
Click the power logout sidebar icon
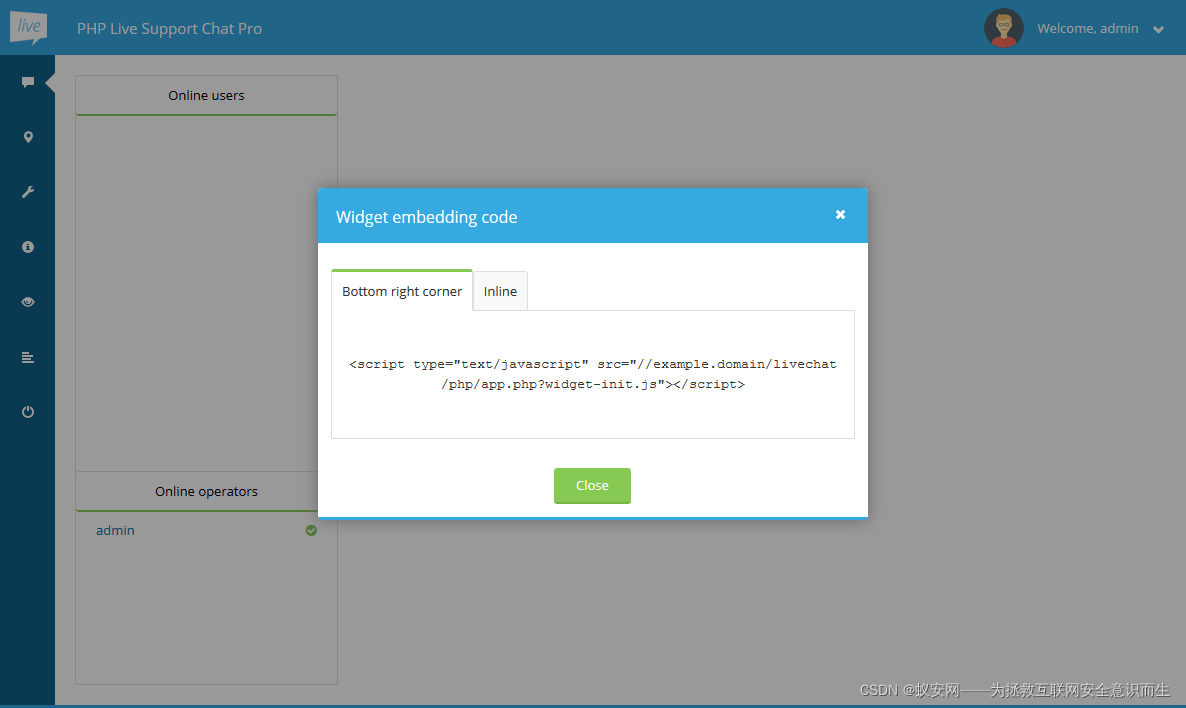tap(28, 411)
